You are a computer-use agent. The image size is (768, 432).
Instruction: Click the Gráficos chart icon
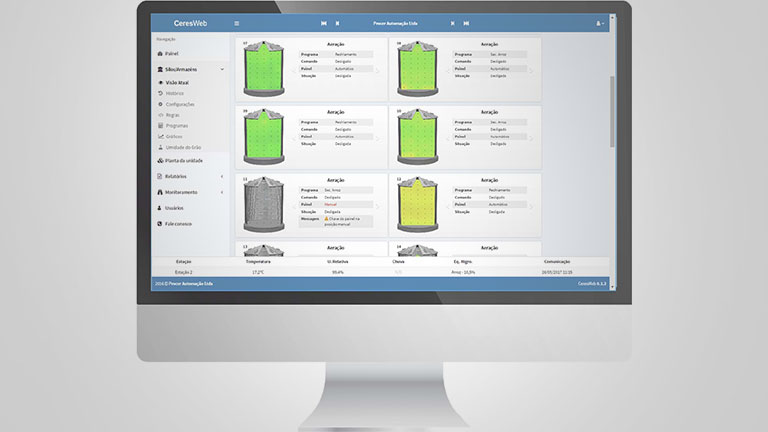160,137
